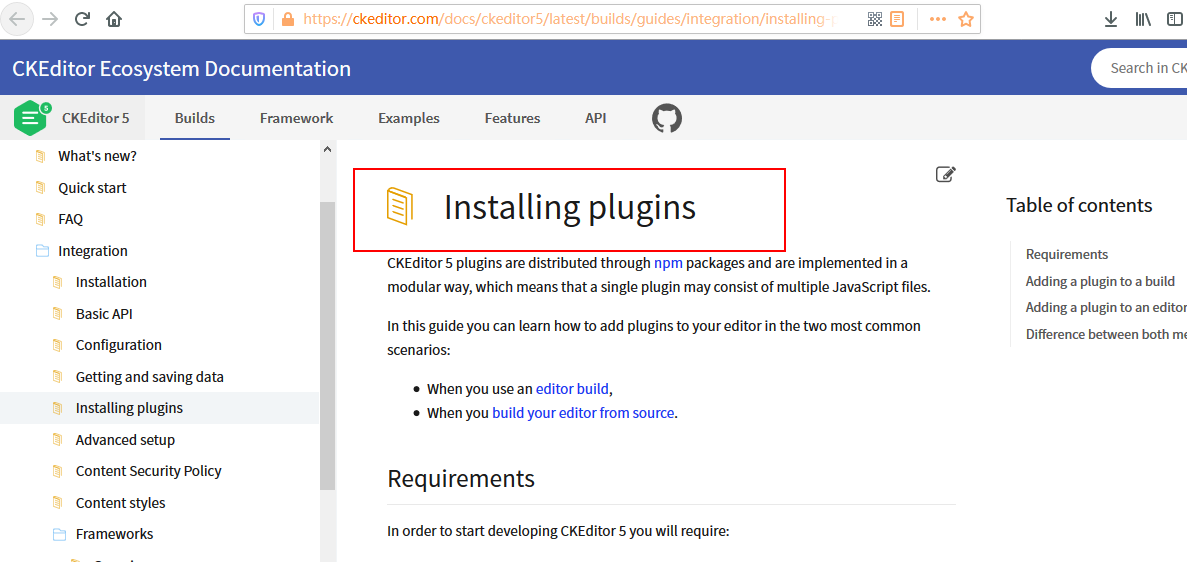Click the browser URL address bar

[x=568, y=20]
